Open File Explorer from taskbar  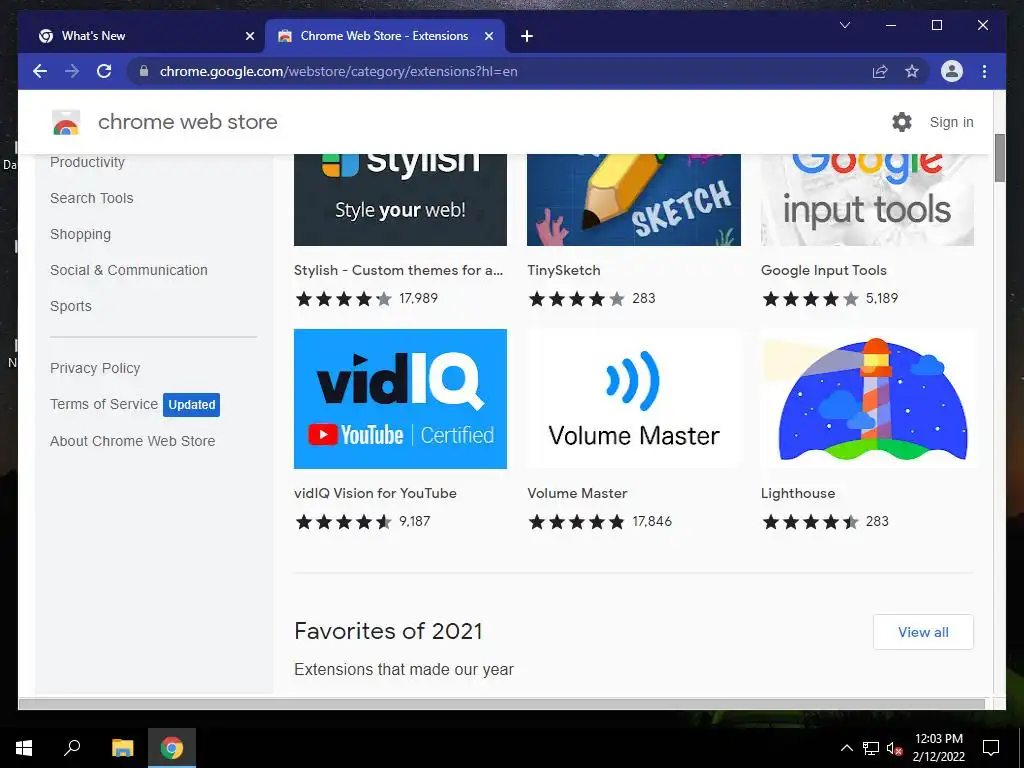tap(122, 748)
